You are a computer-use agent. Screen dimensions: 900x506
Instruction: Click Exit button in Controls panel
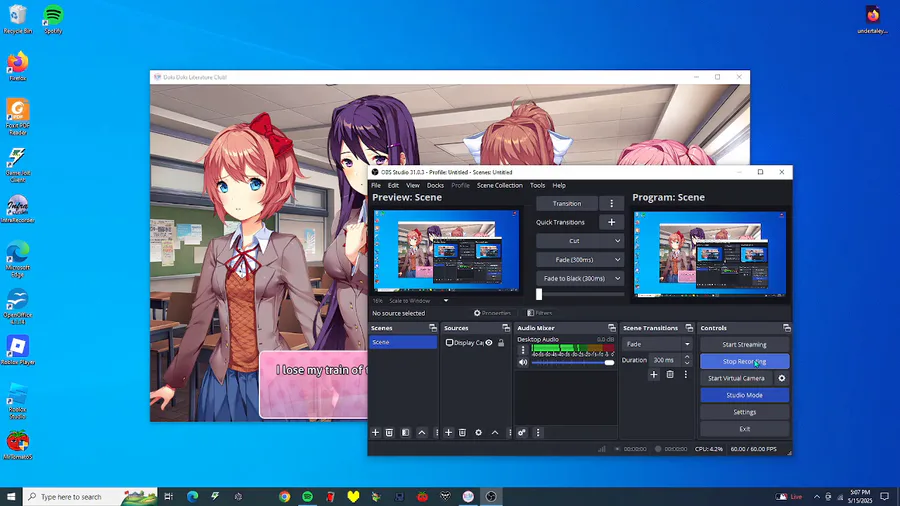click(x=744, y=429)
